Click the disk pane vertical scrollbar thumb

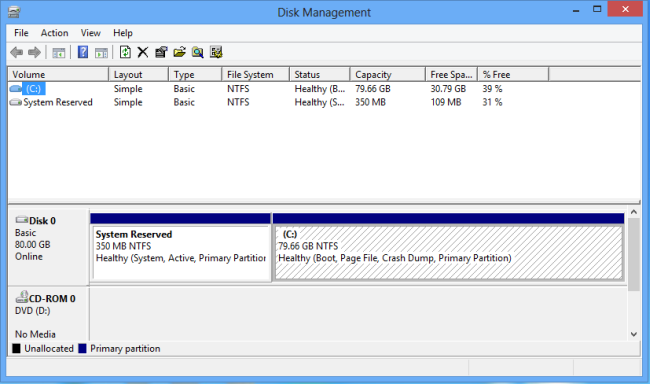click(x=634, y=254)
